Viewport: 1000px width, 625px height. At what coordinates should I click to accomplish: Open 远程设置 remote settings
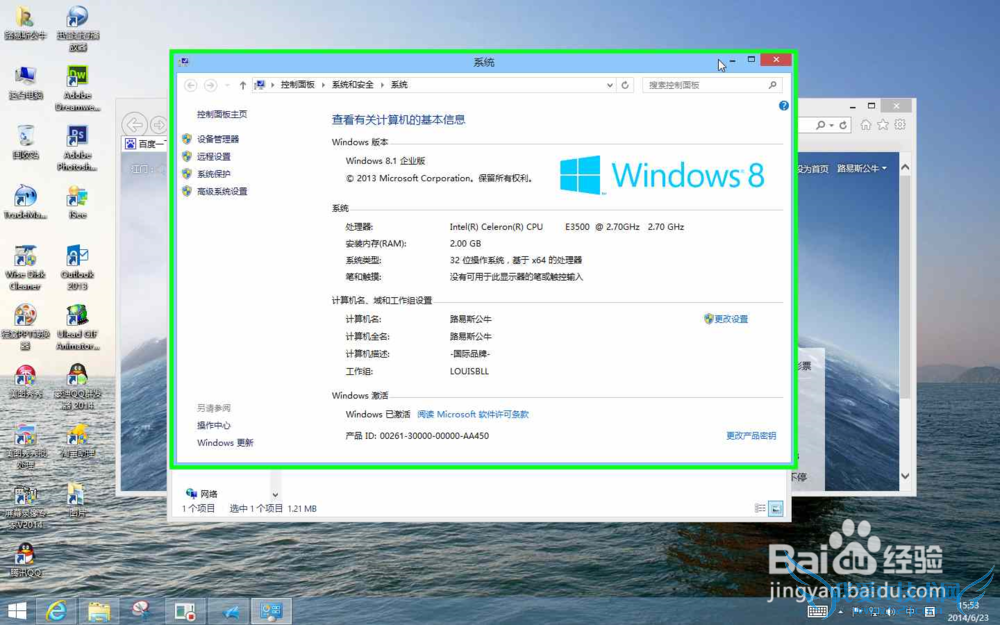214,156
